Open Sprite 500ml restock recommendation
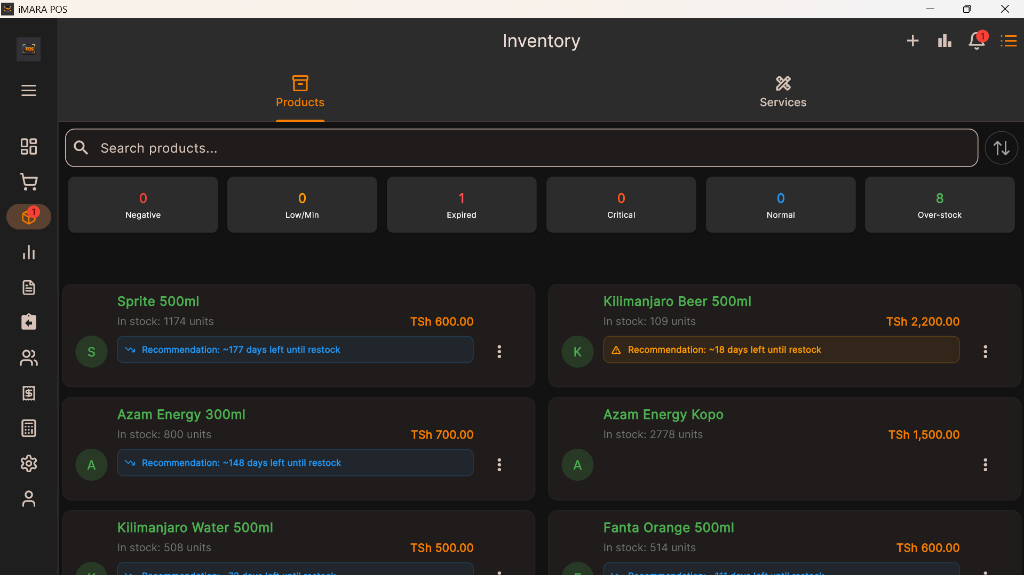1024x575 pixels. (295, 350)
